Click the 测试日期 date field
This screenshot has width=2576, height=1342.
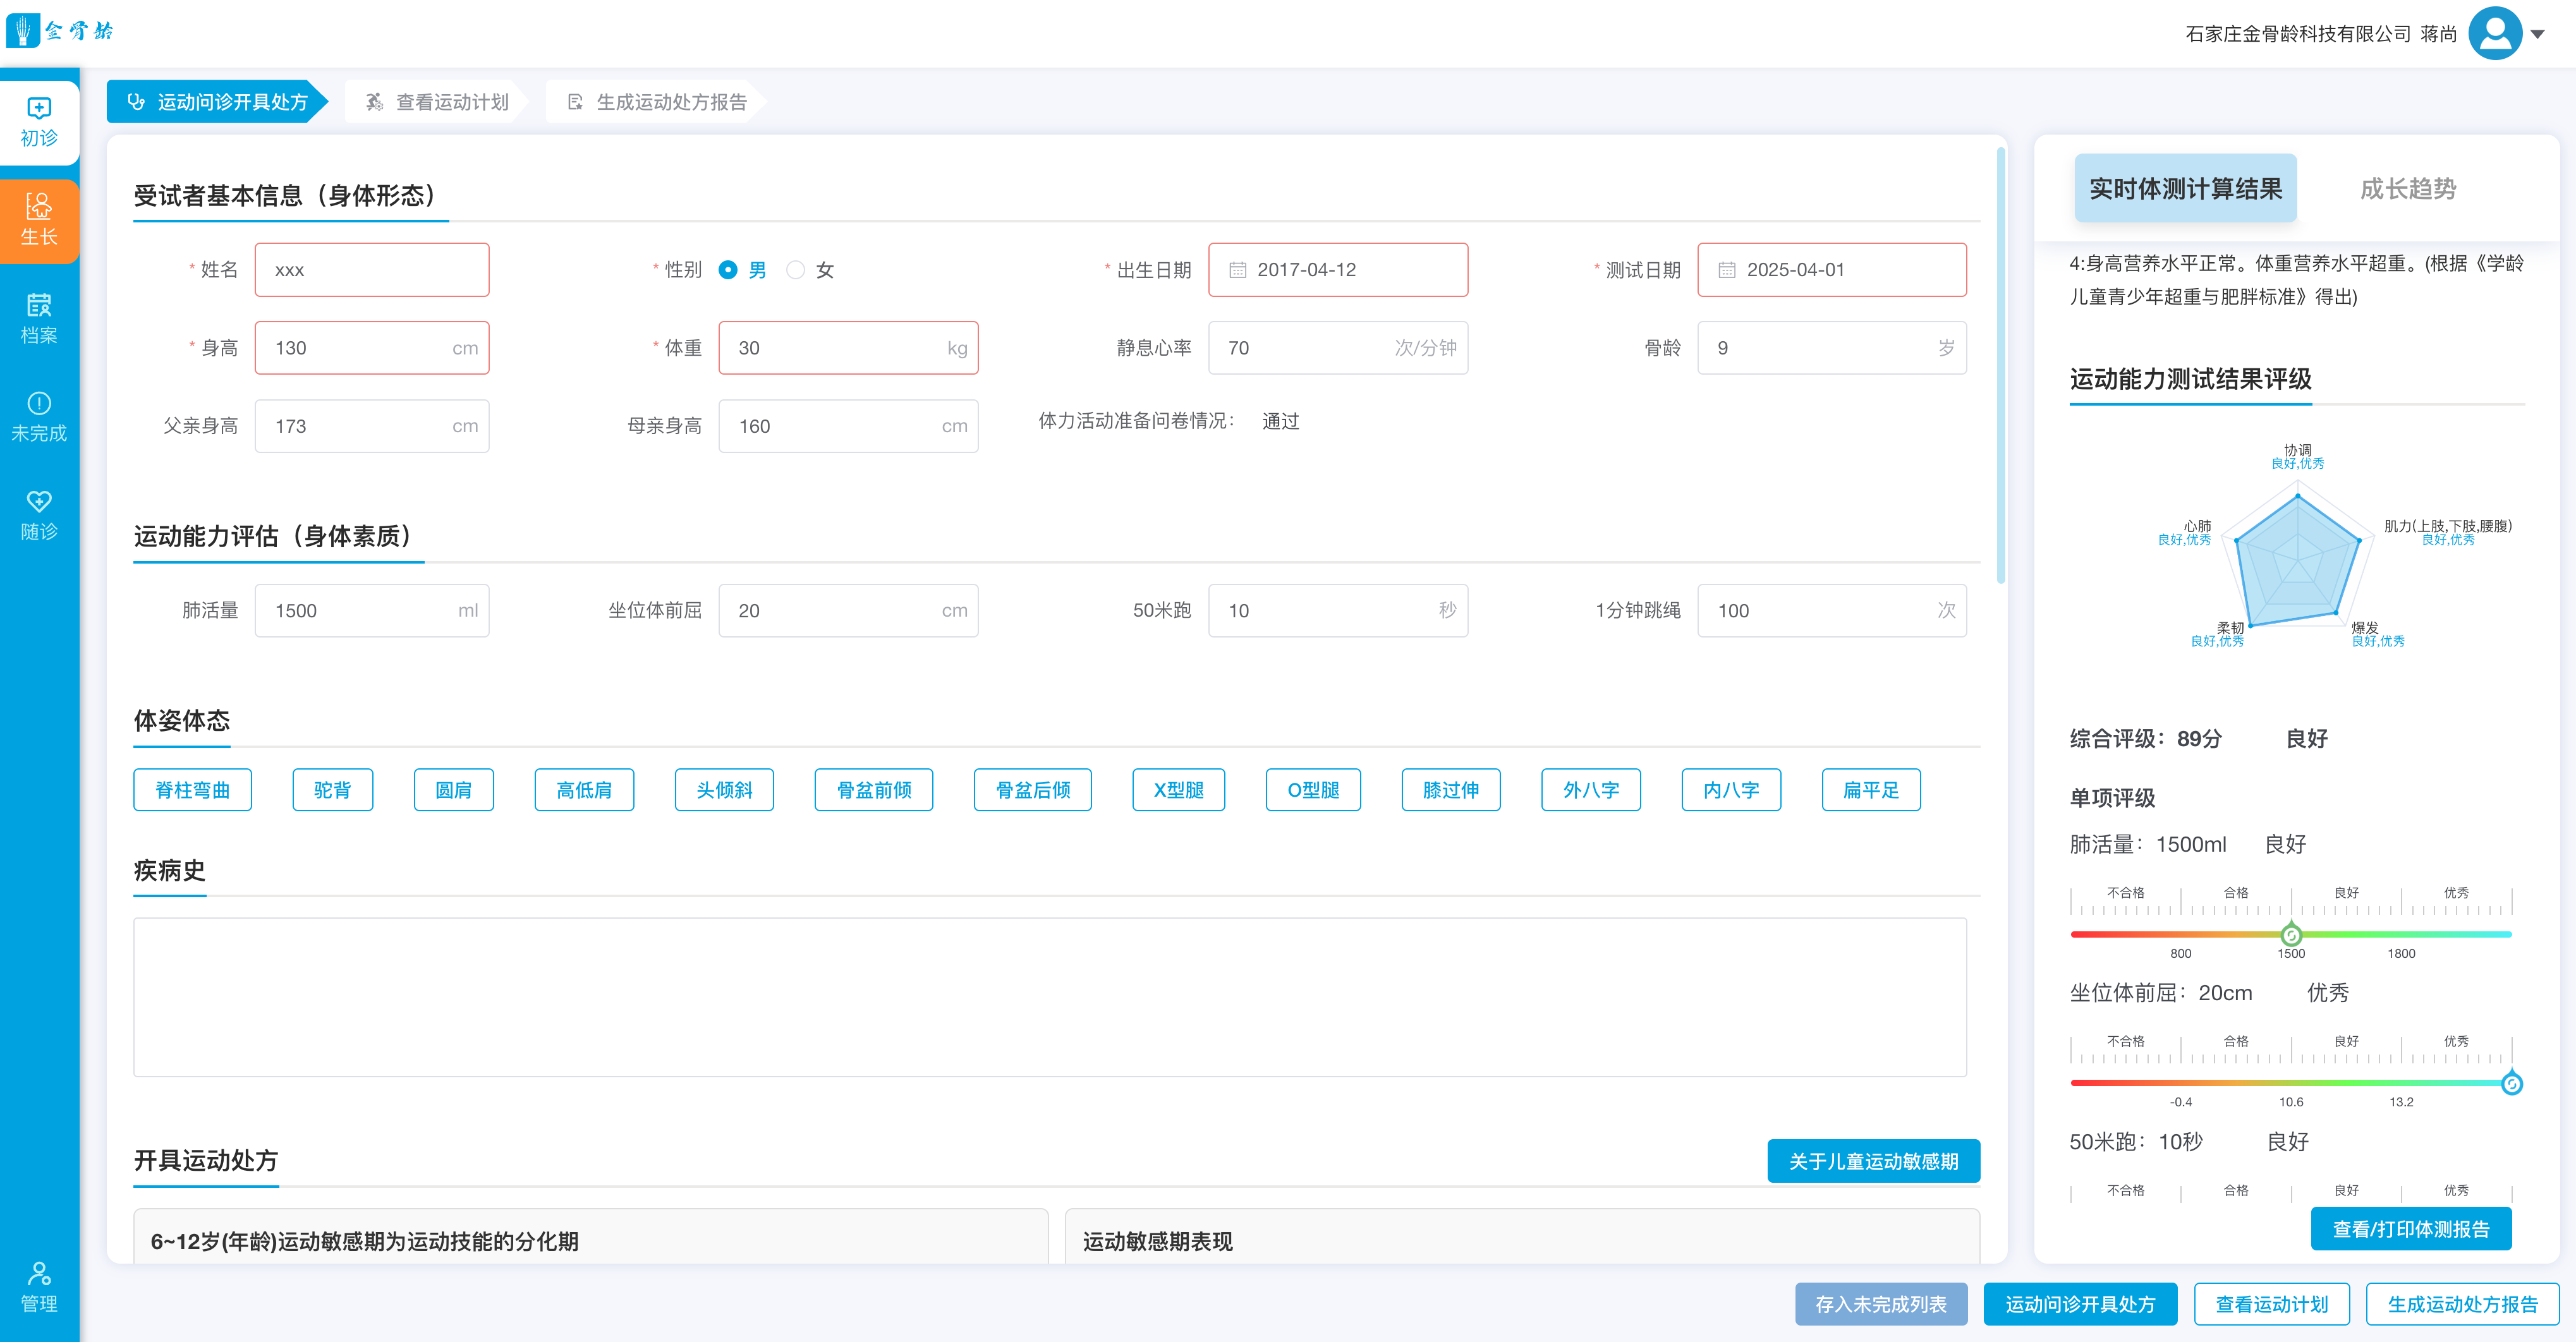(1832, 270)
